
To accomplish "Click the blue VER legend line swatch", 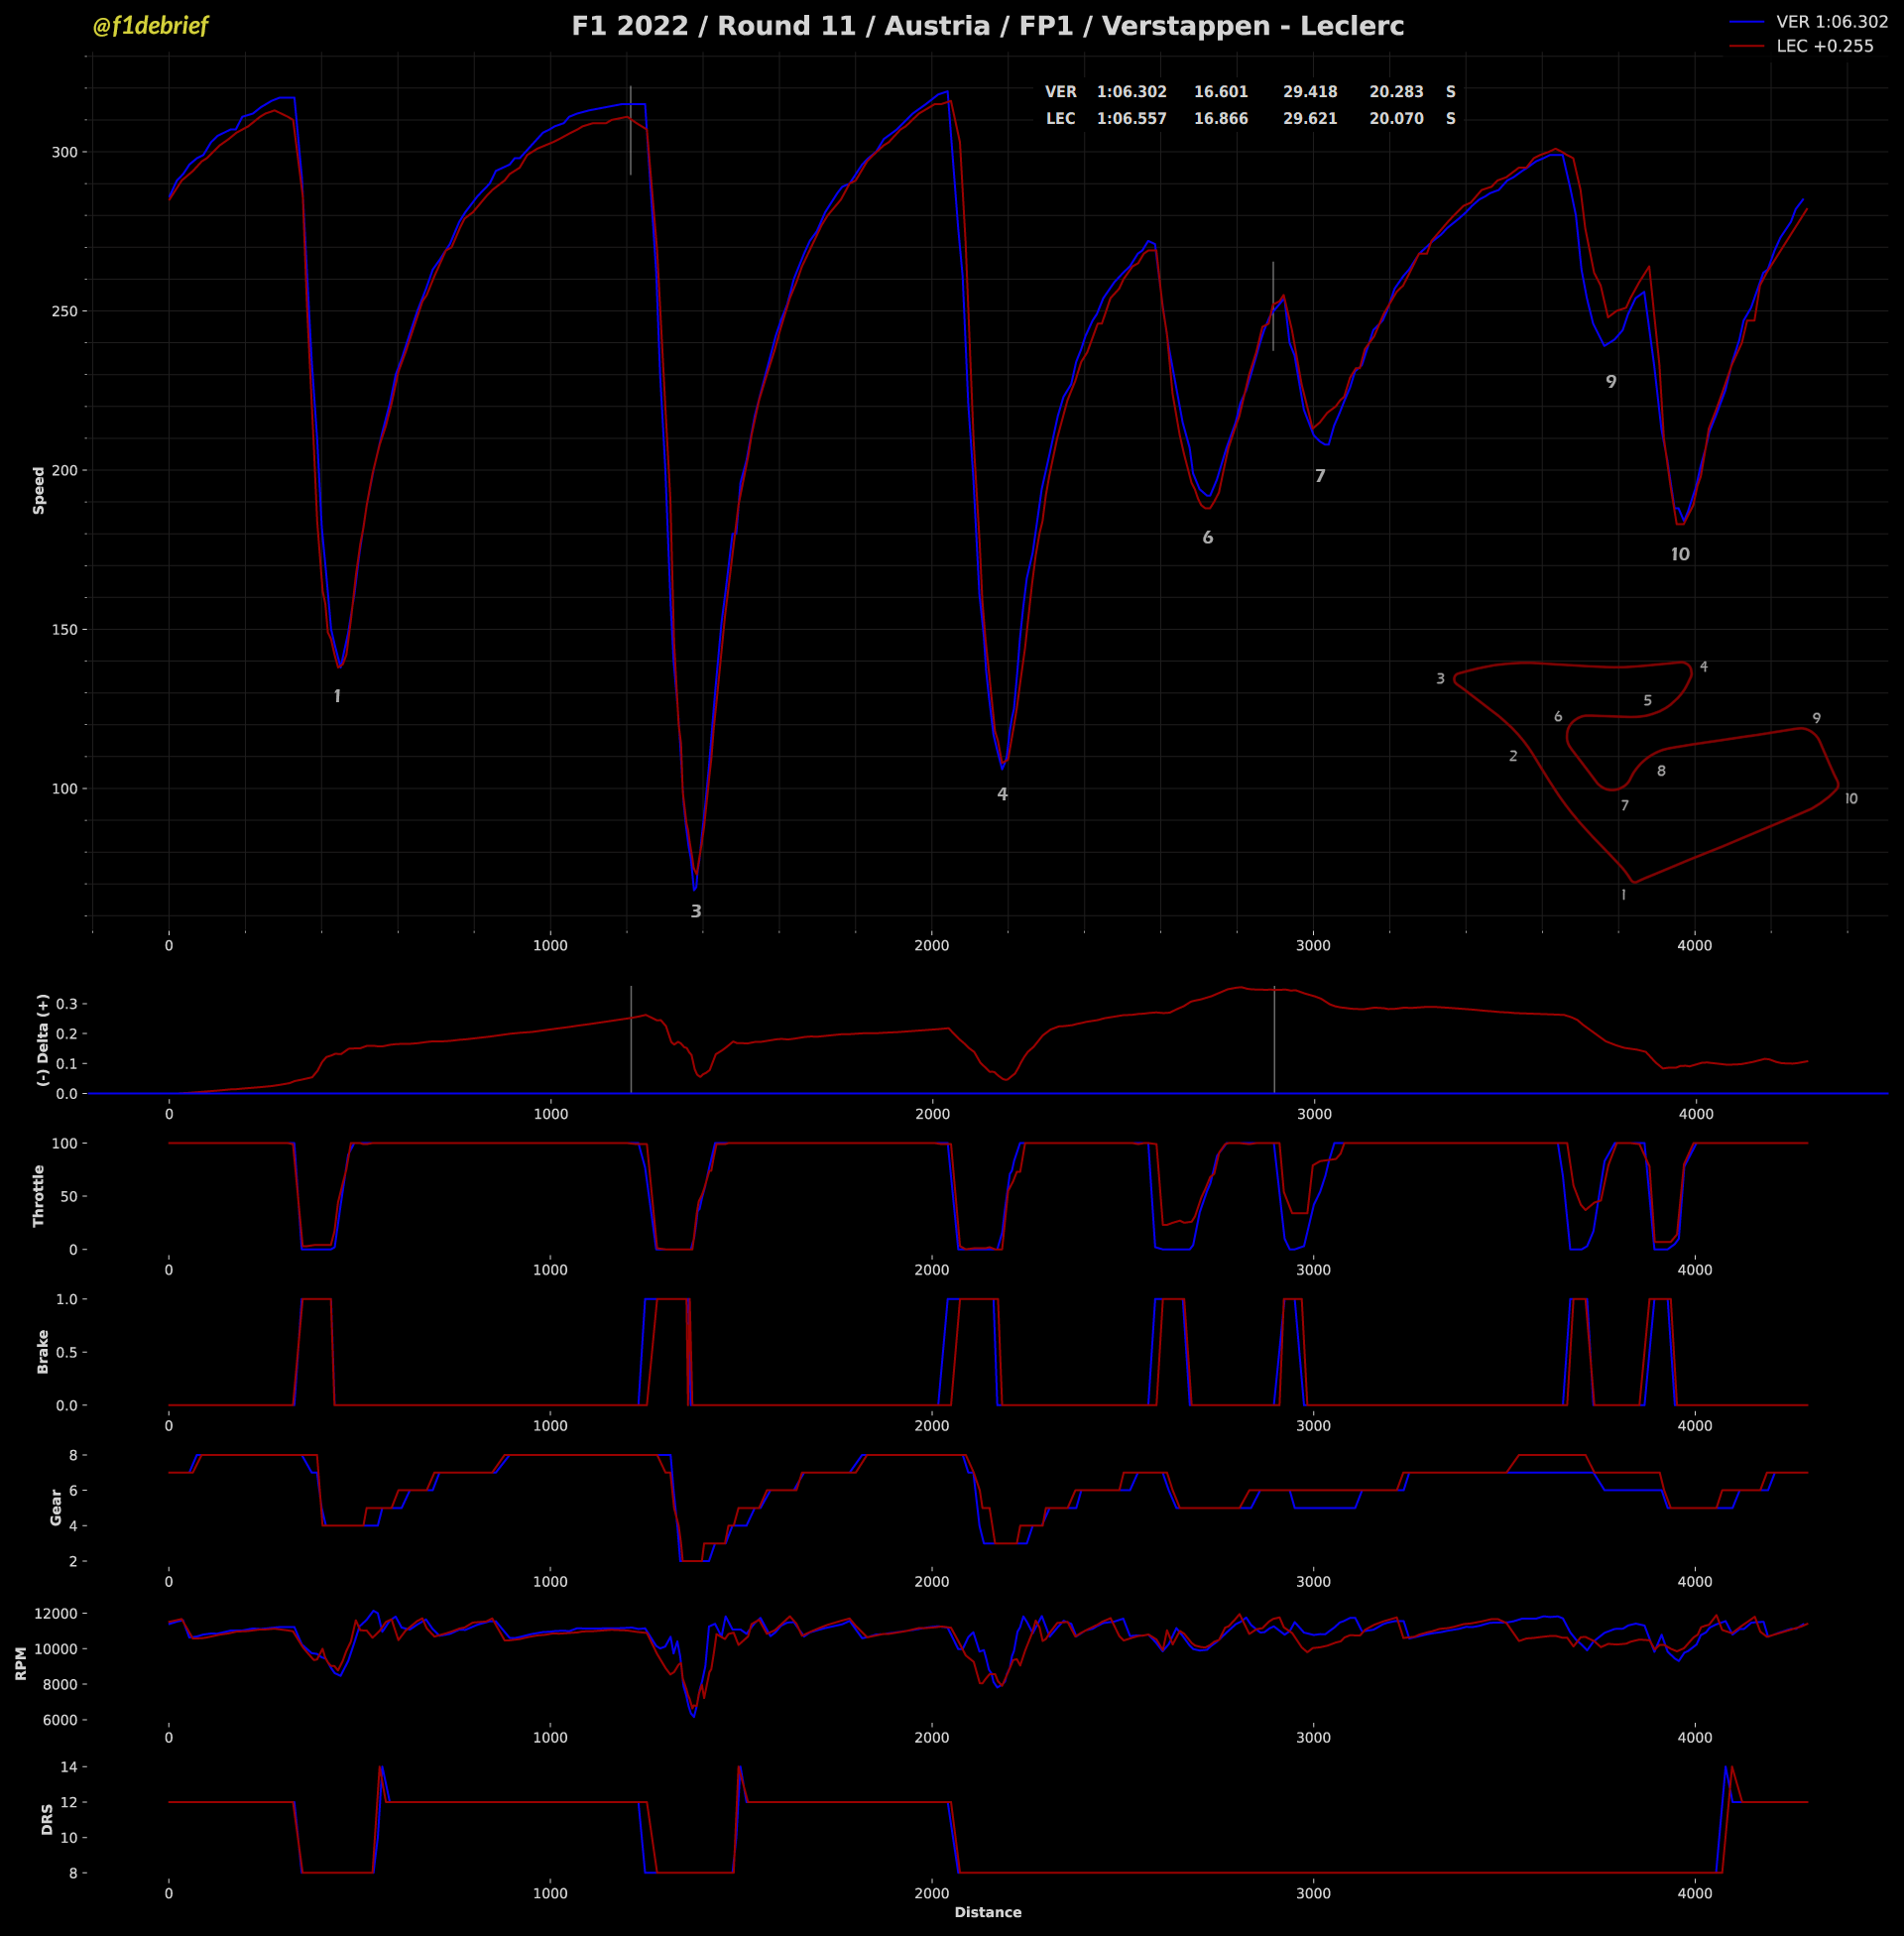I will coord(1749,22).
